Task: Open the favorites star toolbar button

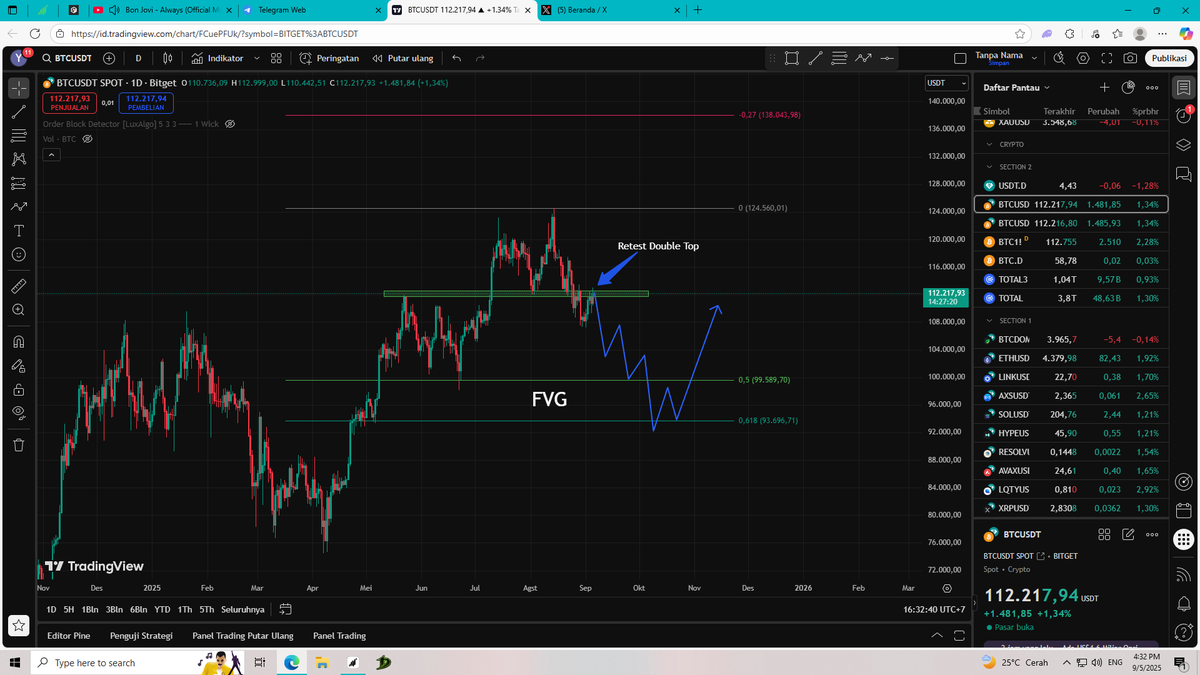Action: 19,625
